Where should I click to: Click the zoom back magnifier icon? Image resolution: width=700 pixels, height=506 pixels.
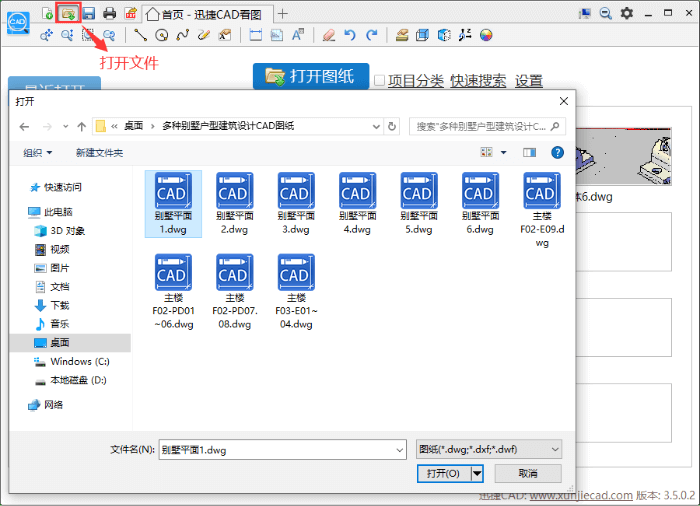coord(109,35)
